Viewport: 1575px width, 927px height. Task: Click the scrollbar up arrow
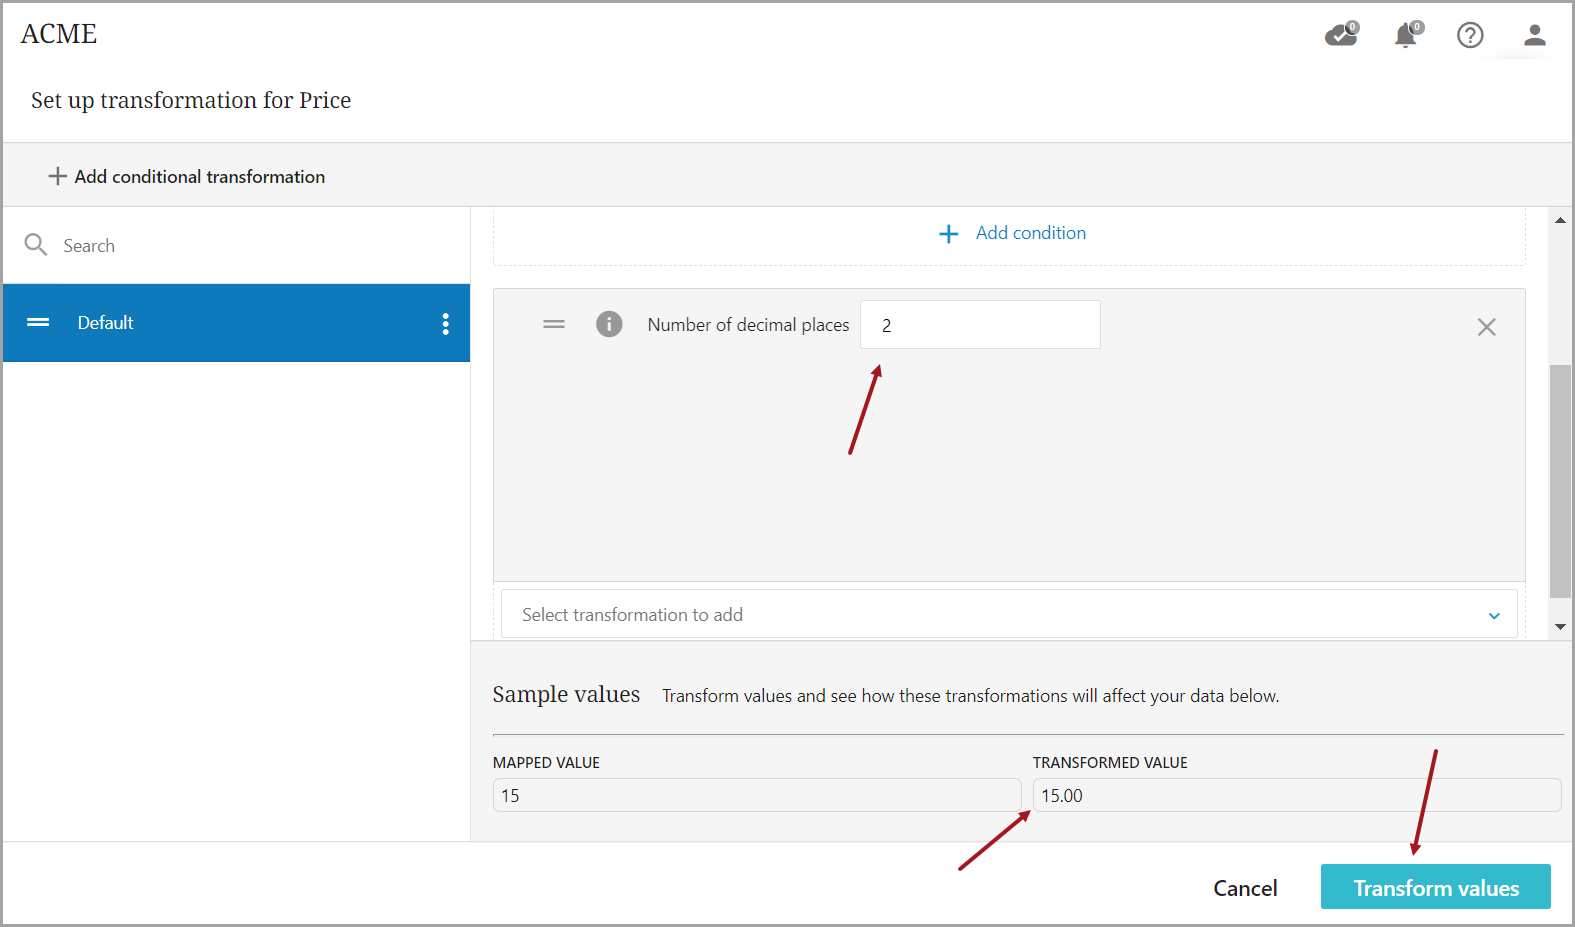[1560, 220]
